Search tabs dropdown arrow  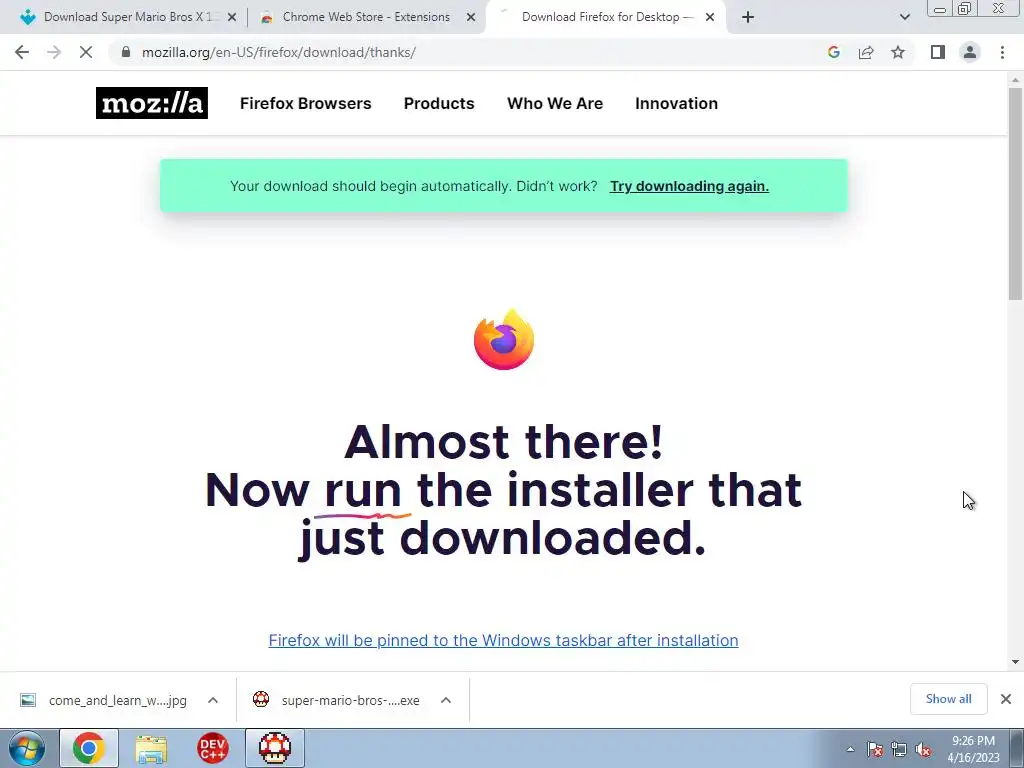904,17
